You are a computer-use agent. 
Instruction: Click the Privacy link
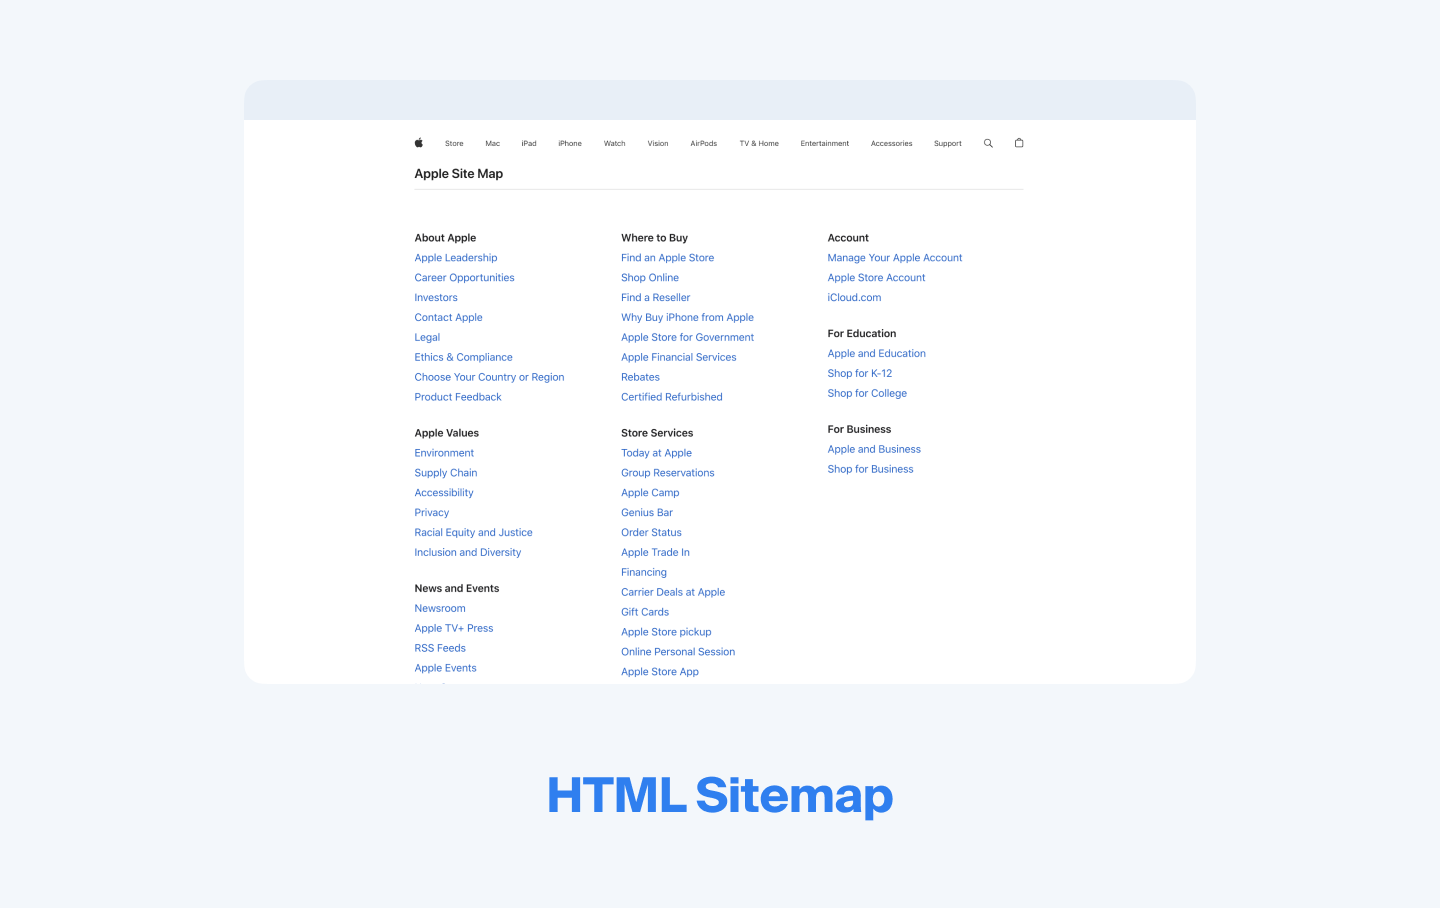pyautogui.click(x=432, y=513)
